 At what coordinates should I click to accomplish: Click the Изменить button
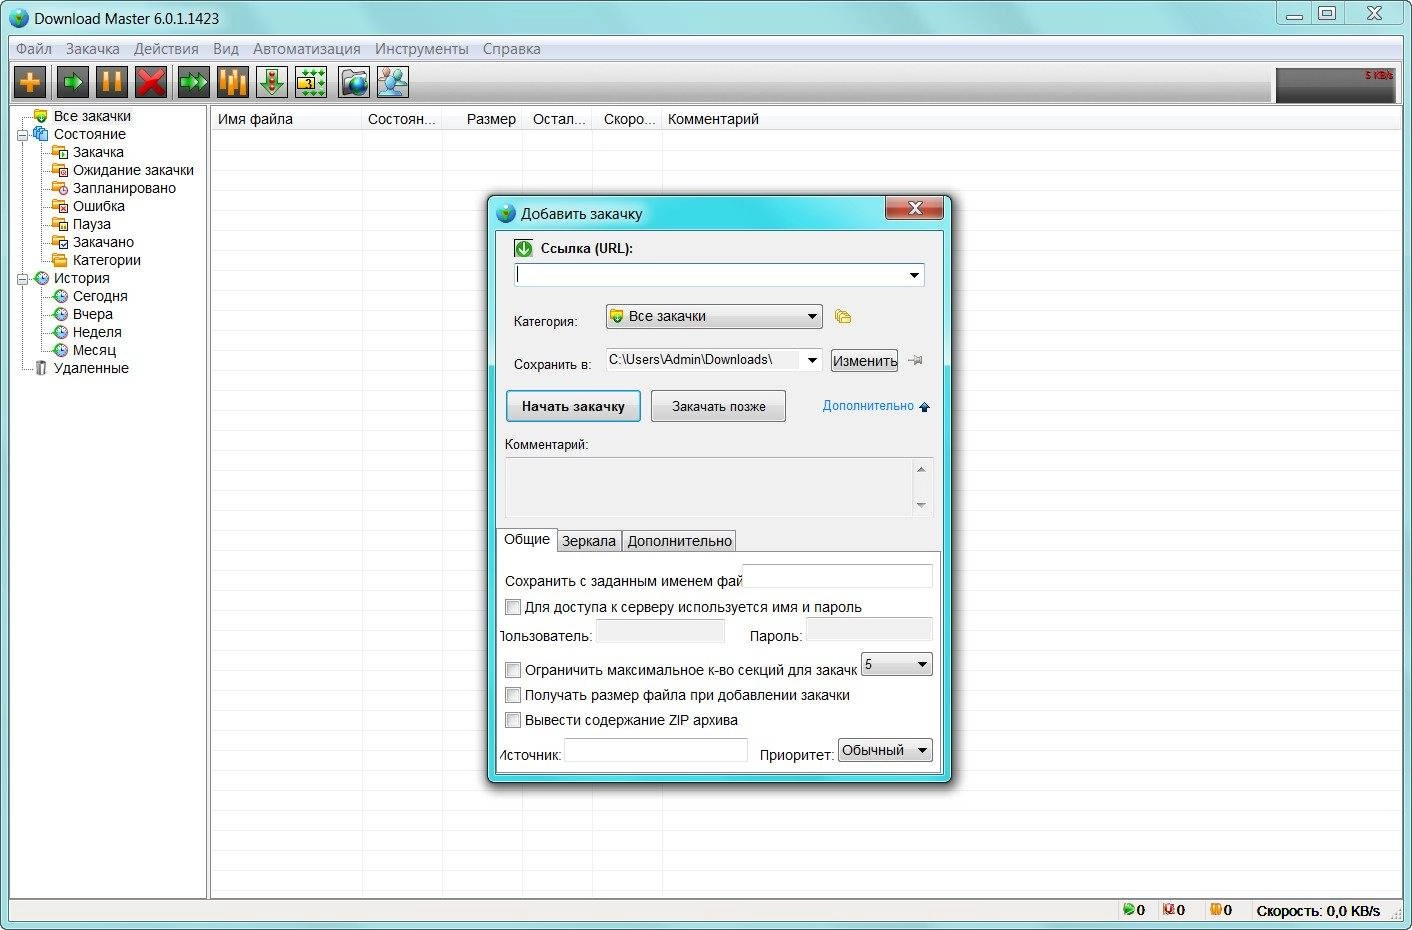point(865,361)
